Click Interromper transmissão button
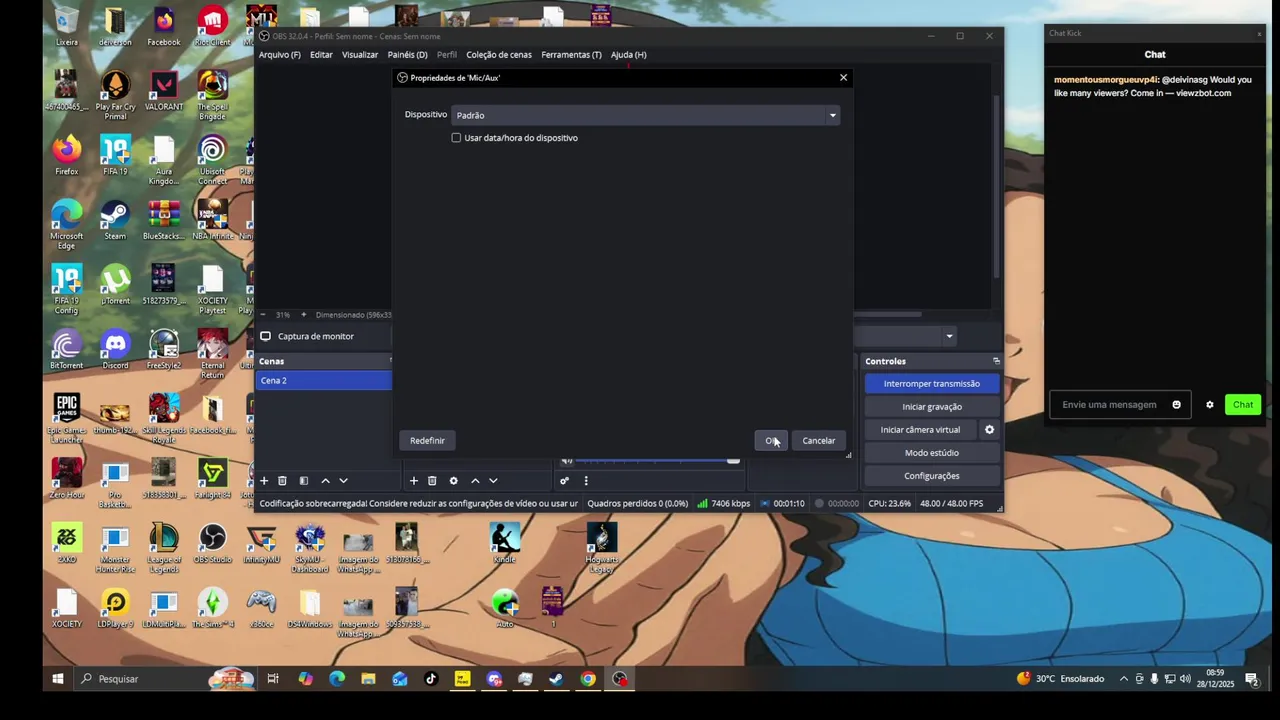This screenshot has height=720, width=1280. click(931, 384)
